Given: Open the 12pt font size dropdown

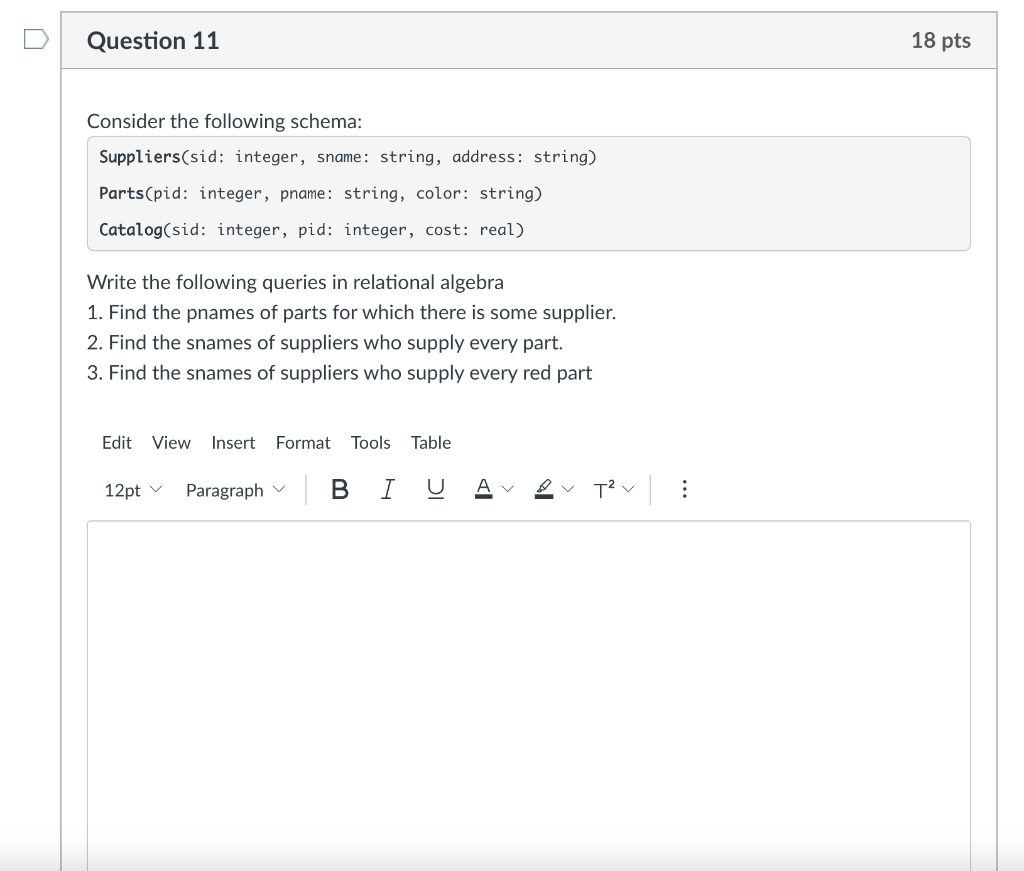Looking at the screenshot, I should (133, 490).
